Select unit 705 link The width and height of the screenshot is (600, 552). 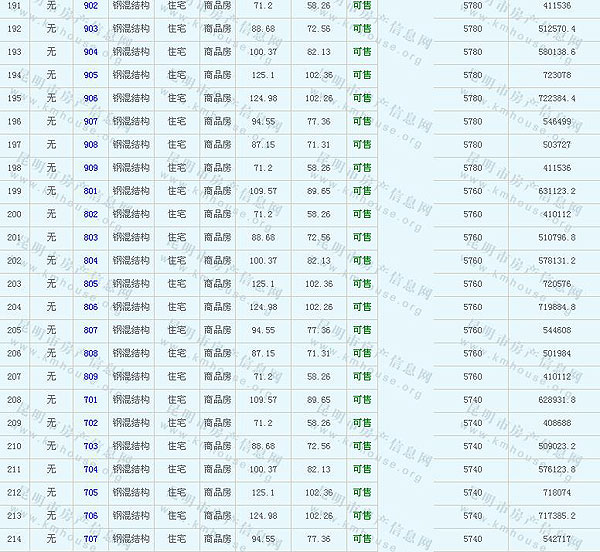pos(91,492)
